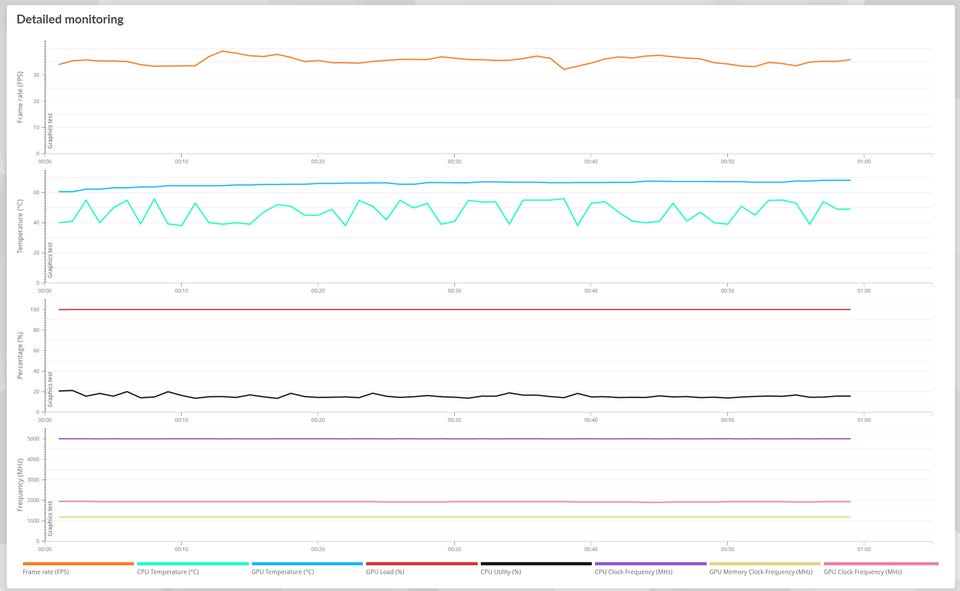
Task: Click the teal CPU Temperature legend color bar
Action: click(192, 563)
